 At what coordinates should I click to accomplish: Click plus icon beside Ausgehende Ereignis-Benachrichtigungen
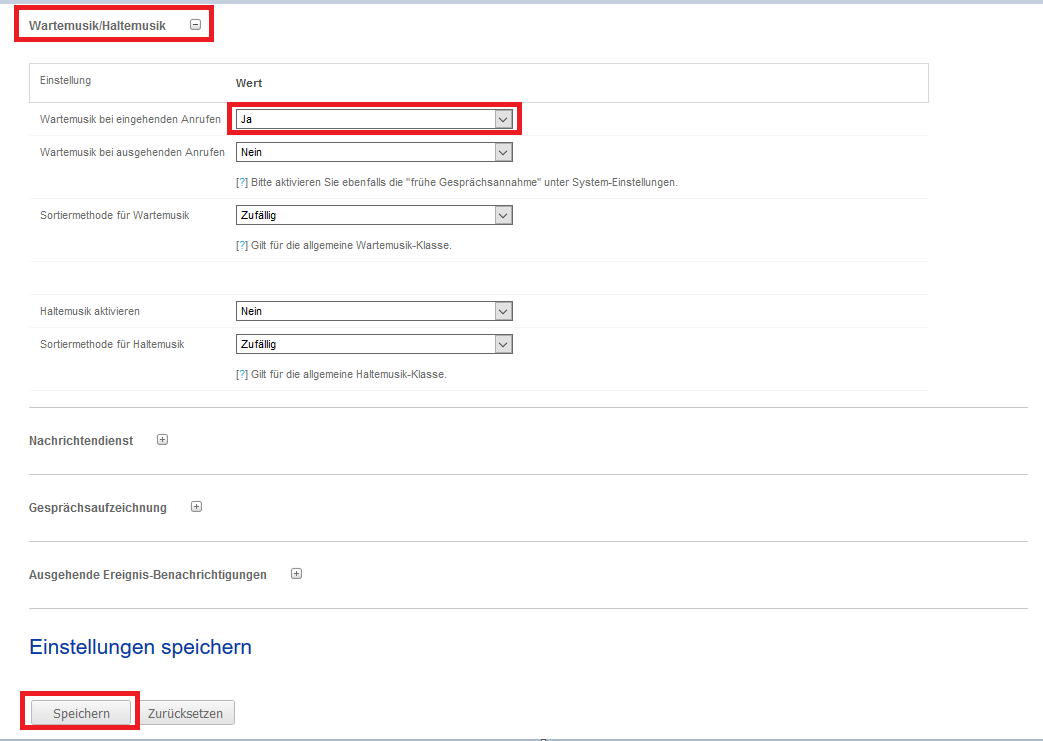pos(296,574)
